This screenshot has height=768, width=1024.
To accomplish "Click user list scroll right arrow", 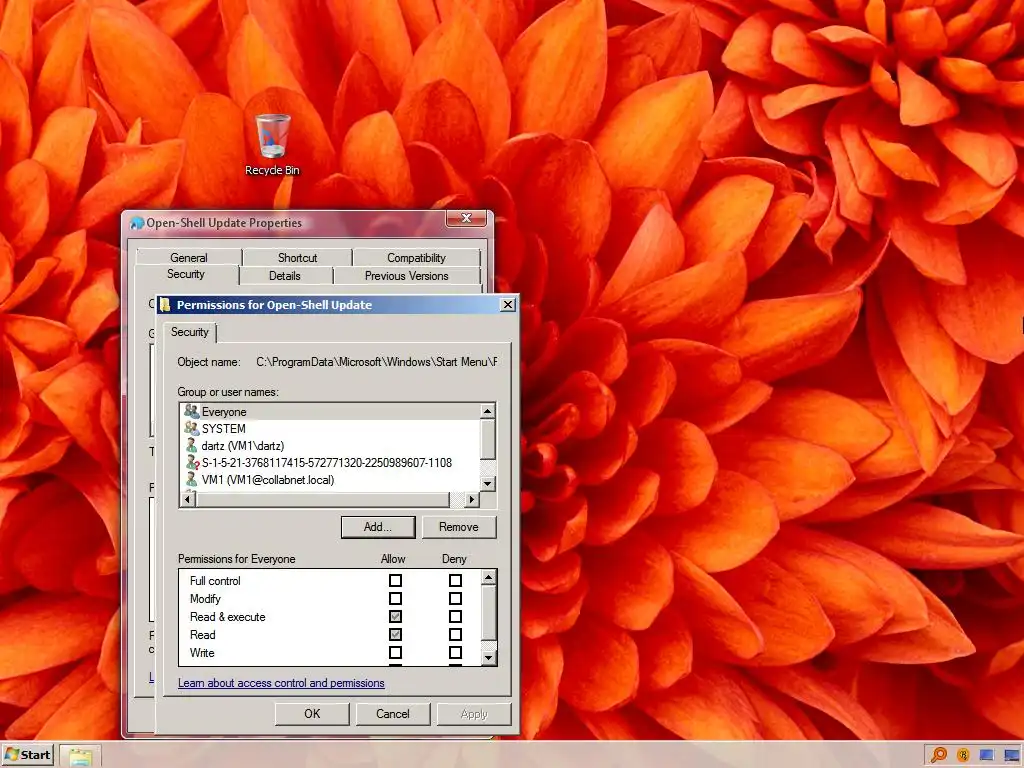I will tap(472, 500).
